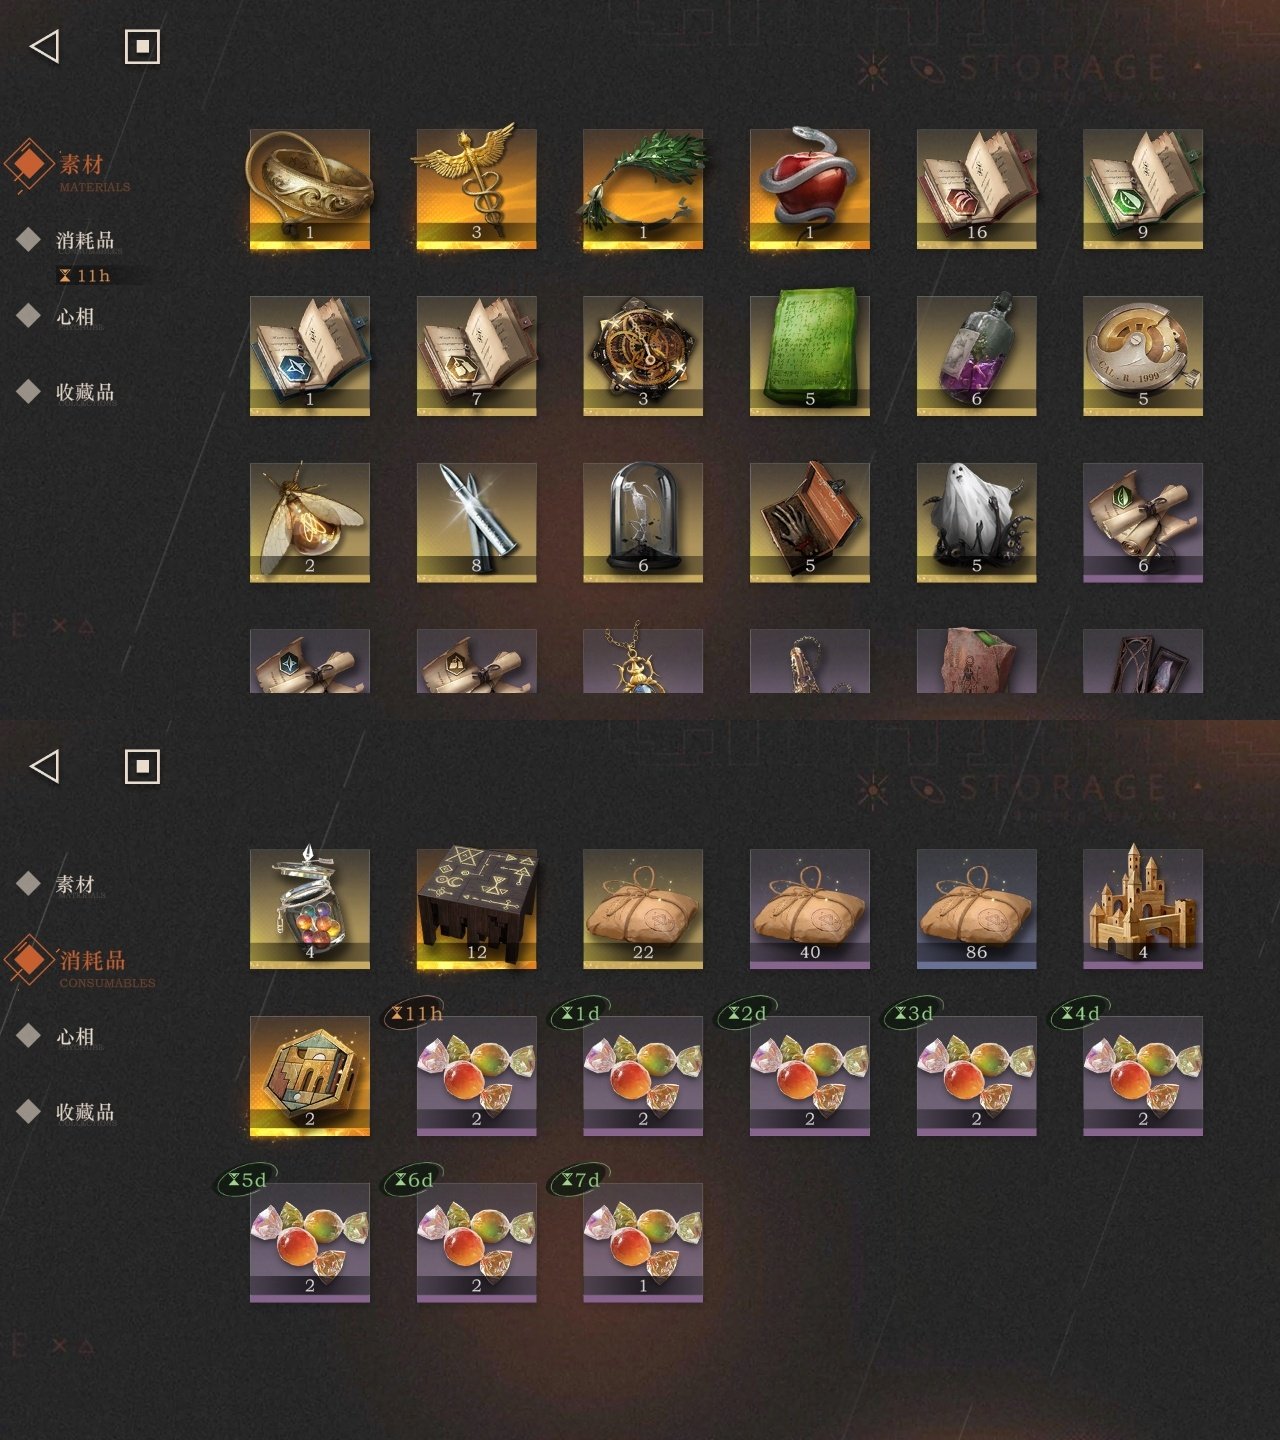
Task: Select the glass bell jar item
Action: 643,522
